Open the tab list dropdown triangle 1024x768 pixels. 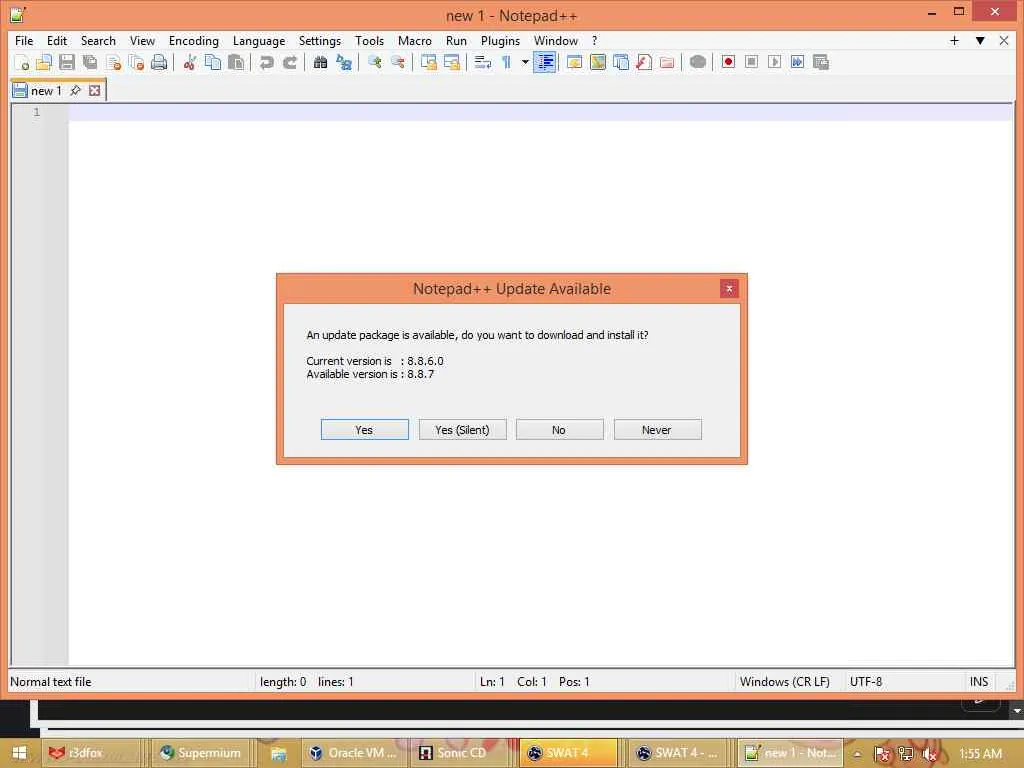coord(980,40)
